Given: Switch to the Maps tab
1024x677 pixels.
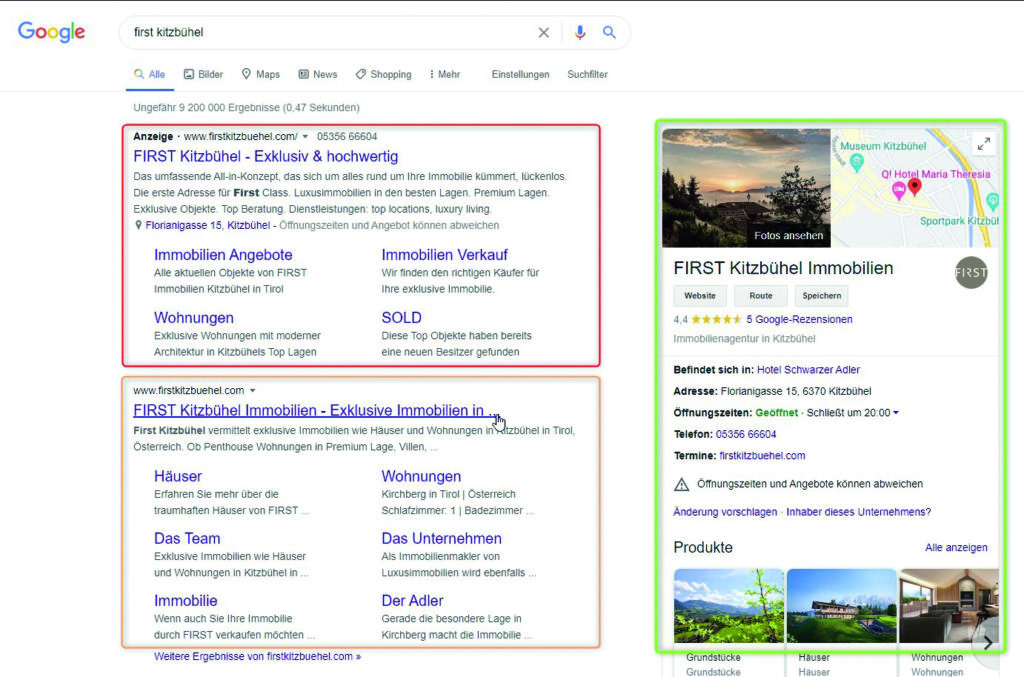Looking at the screenshot, I should pyautogui.click(x=260, y=74).
